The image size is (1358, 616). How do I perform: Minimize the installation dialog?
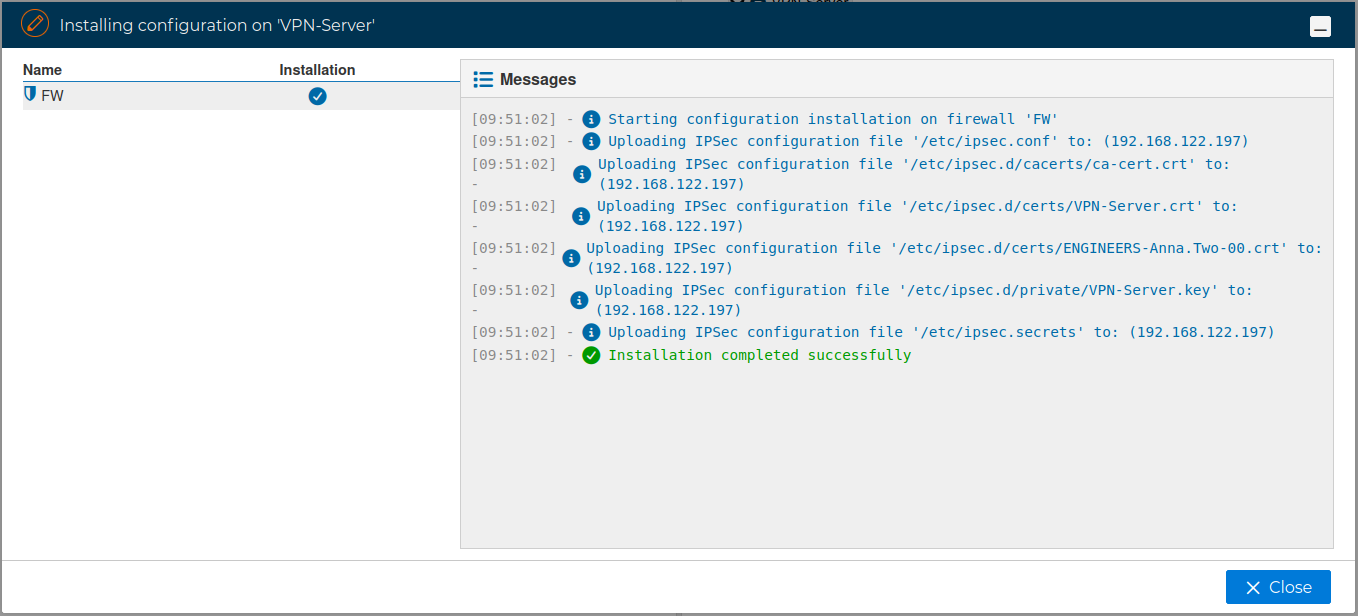point(1320,27)
